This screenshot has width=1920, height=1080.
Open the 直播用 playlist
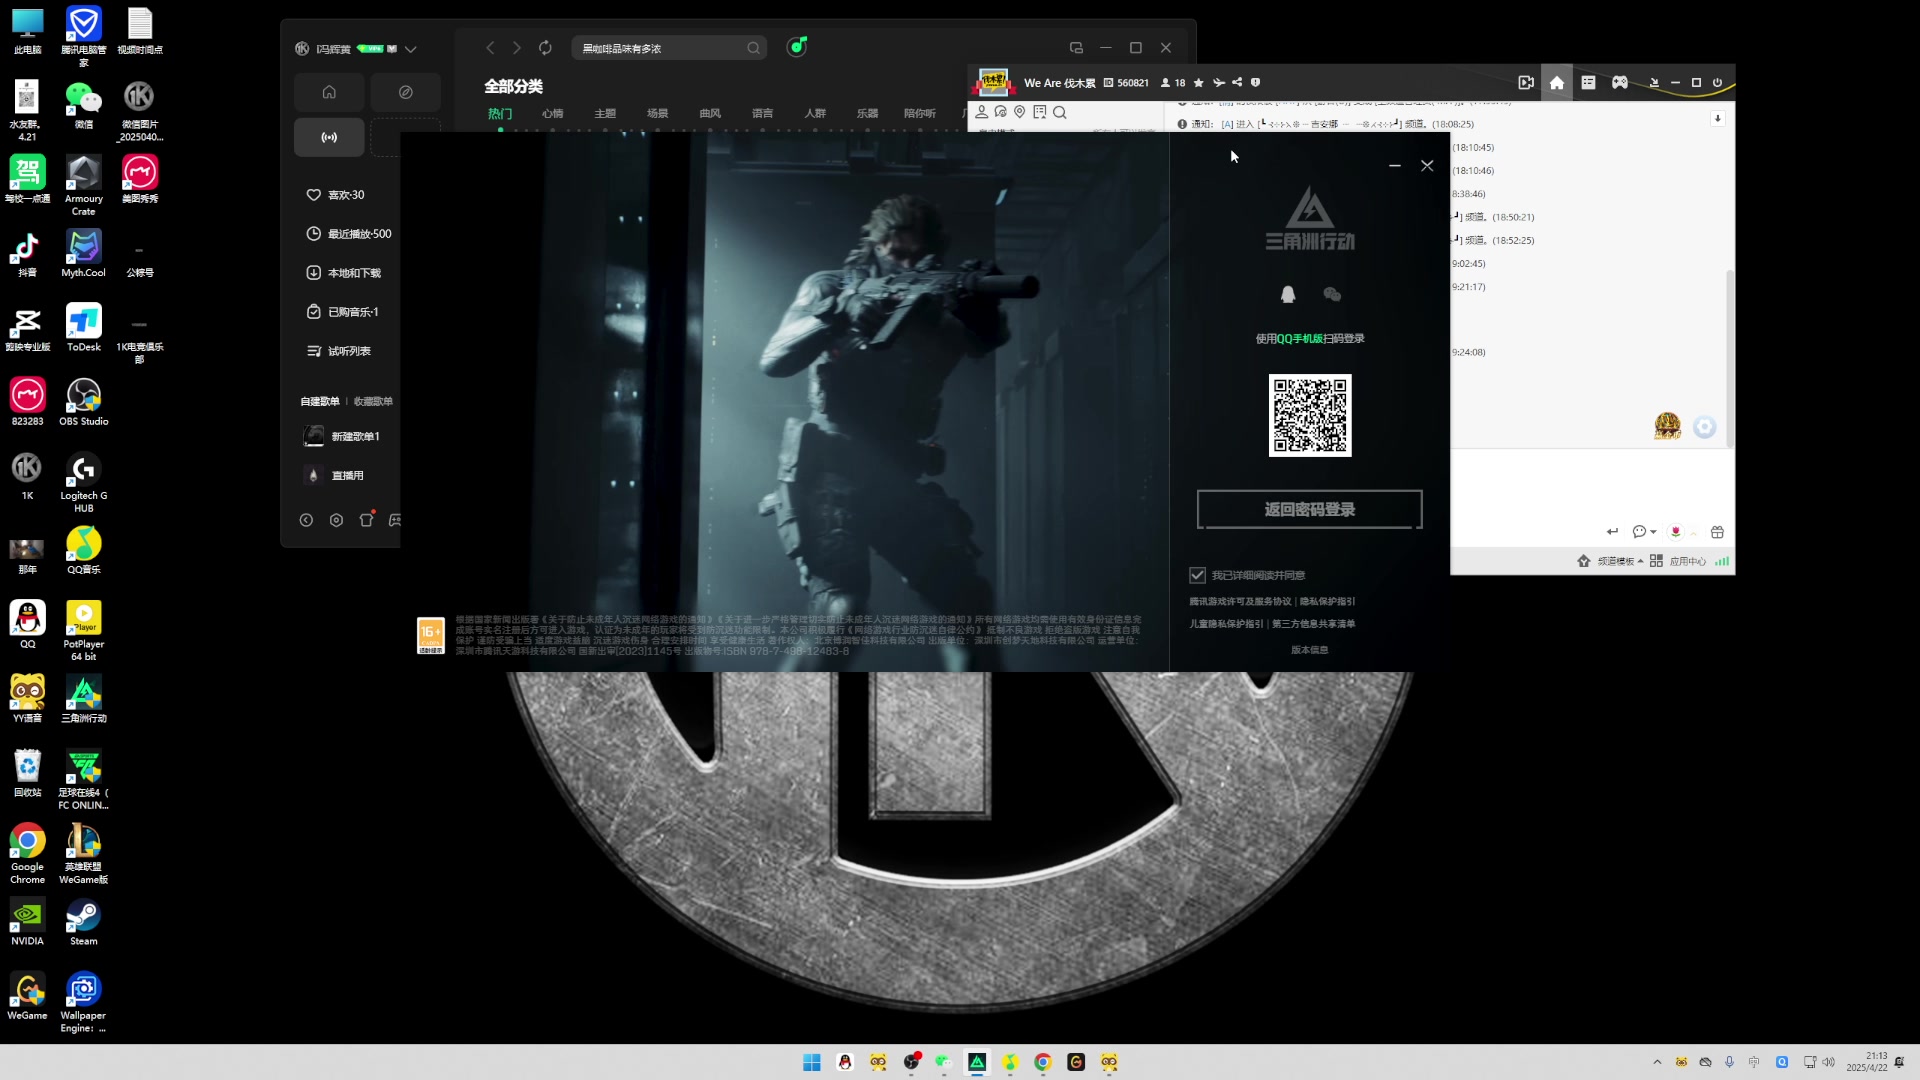[334, 475]
